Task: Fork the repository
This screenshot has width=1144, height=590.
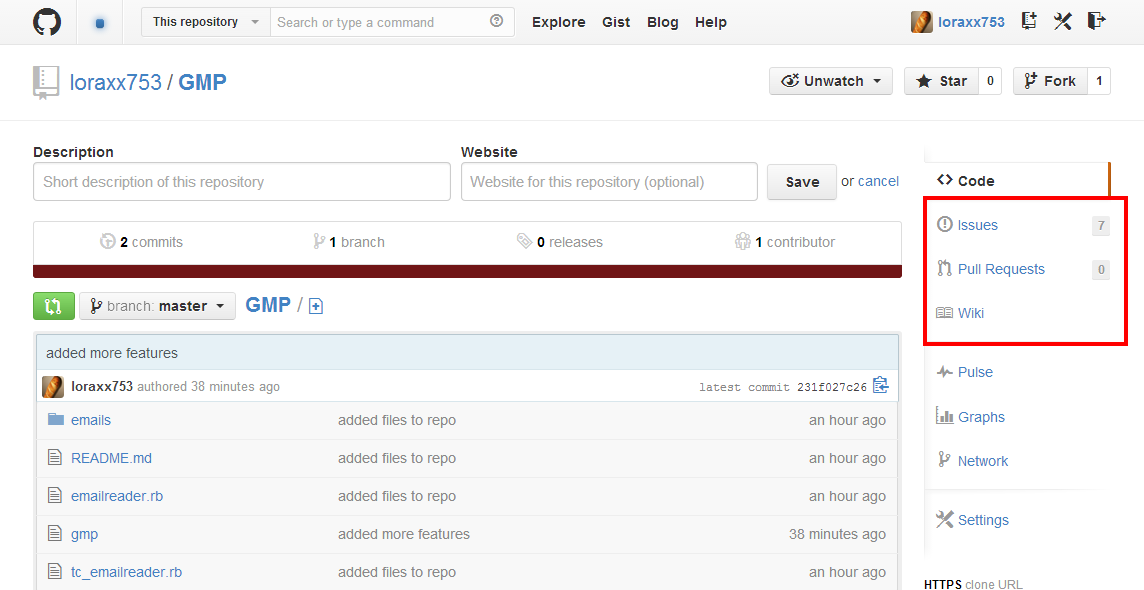Action: point(1050,81)
